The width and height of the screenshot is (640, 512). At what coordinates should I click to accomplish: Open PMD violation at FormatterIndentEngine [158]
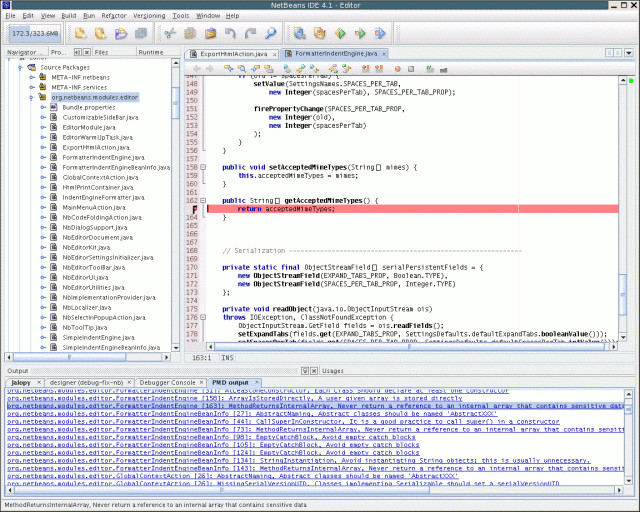click(x=235, y=398)
